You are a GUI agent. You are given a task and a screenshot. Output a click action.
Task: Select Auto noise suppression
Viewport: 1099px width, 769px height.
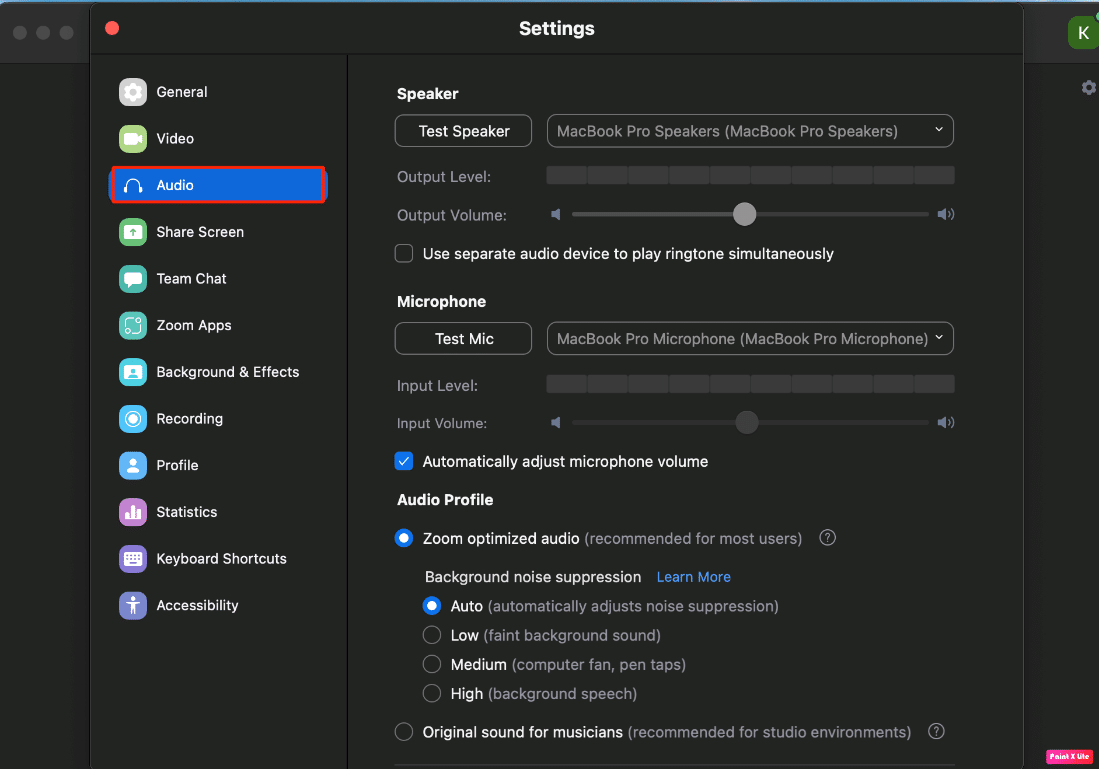click(x=432, y=606)
